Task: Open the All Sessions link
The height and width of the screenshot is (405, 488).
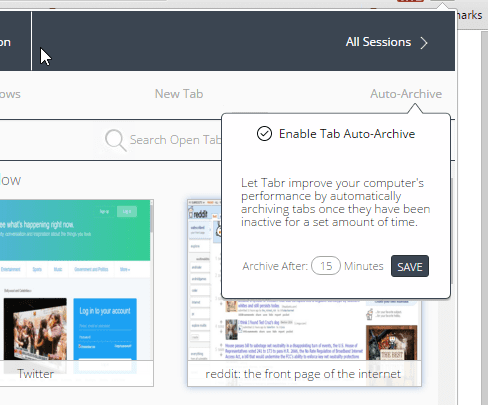Action: tap(378, 42)
